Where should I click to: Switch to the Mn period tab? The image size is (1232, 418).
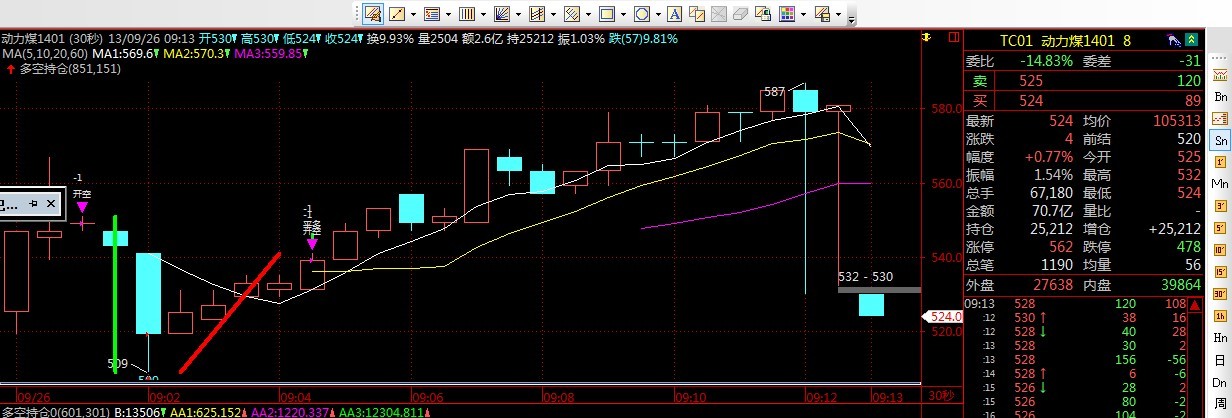click(x=1219, y=184)
